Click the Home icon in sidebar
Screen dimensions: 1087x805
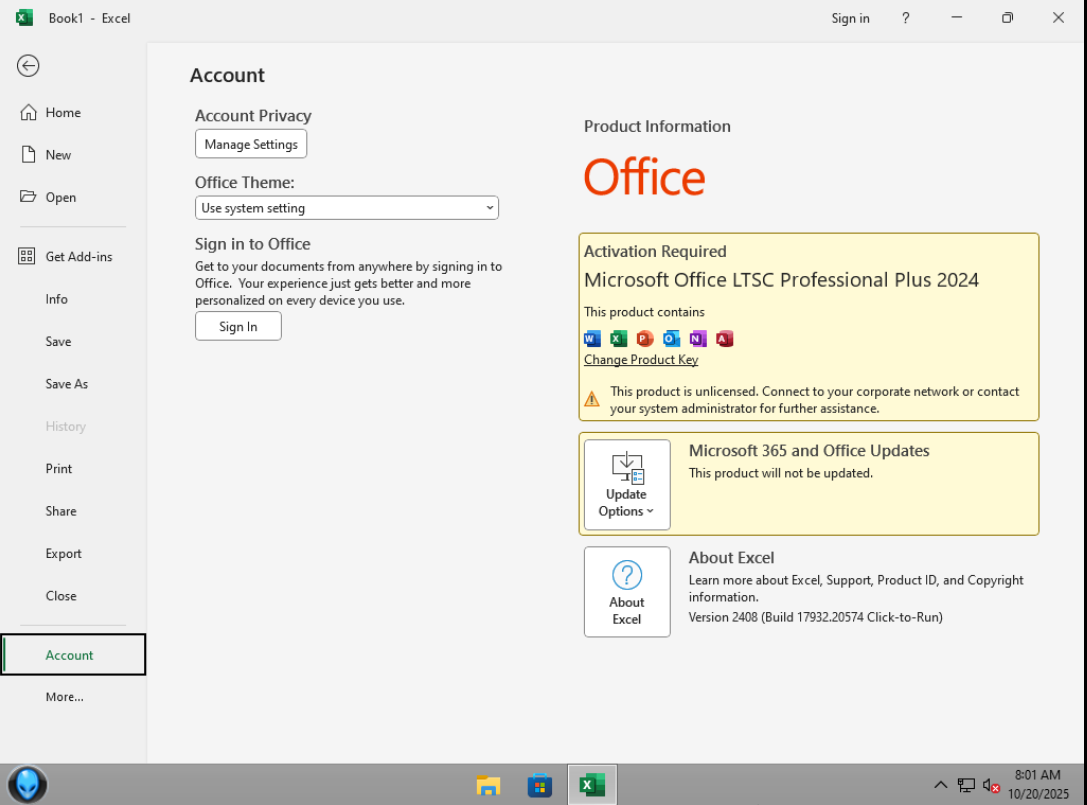[x=28, y=113]
